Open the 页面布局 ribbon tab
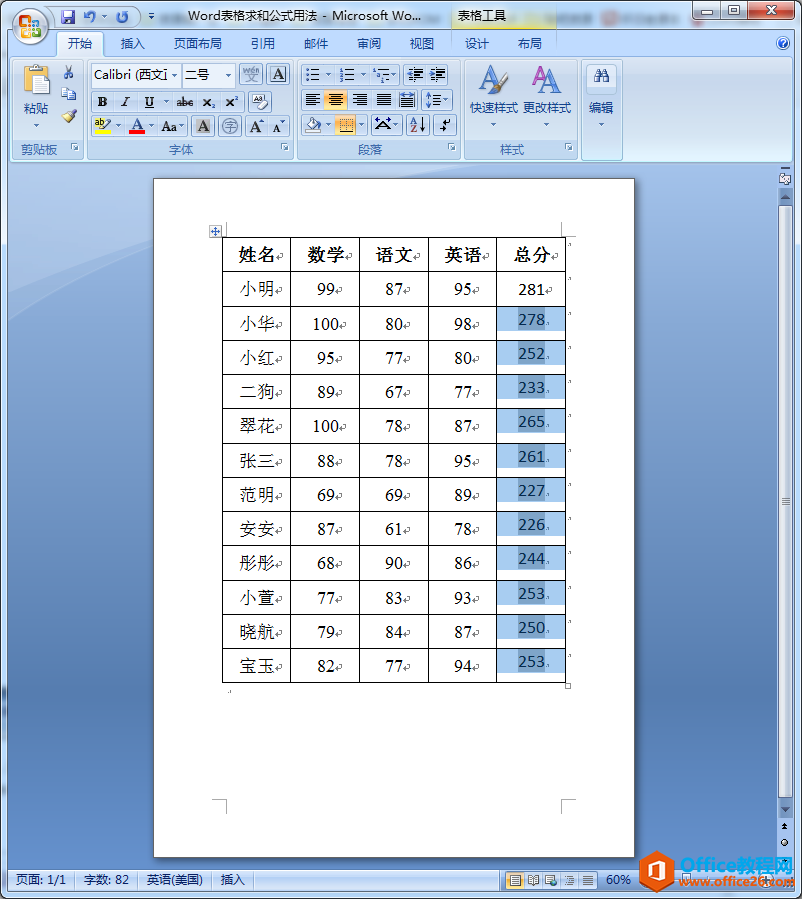Screen dimensions: 802x899 point(197,44)
